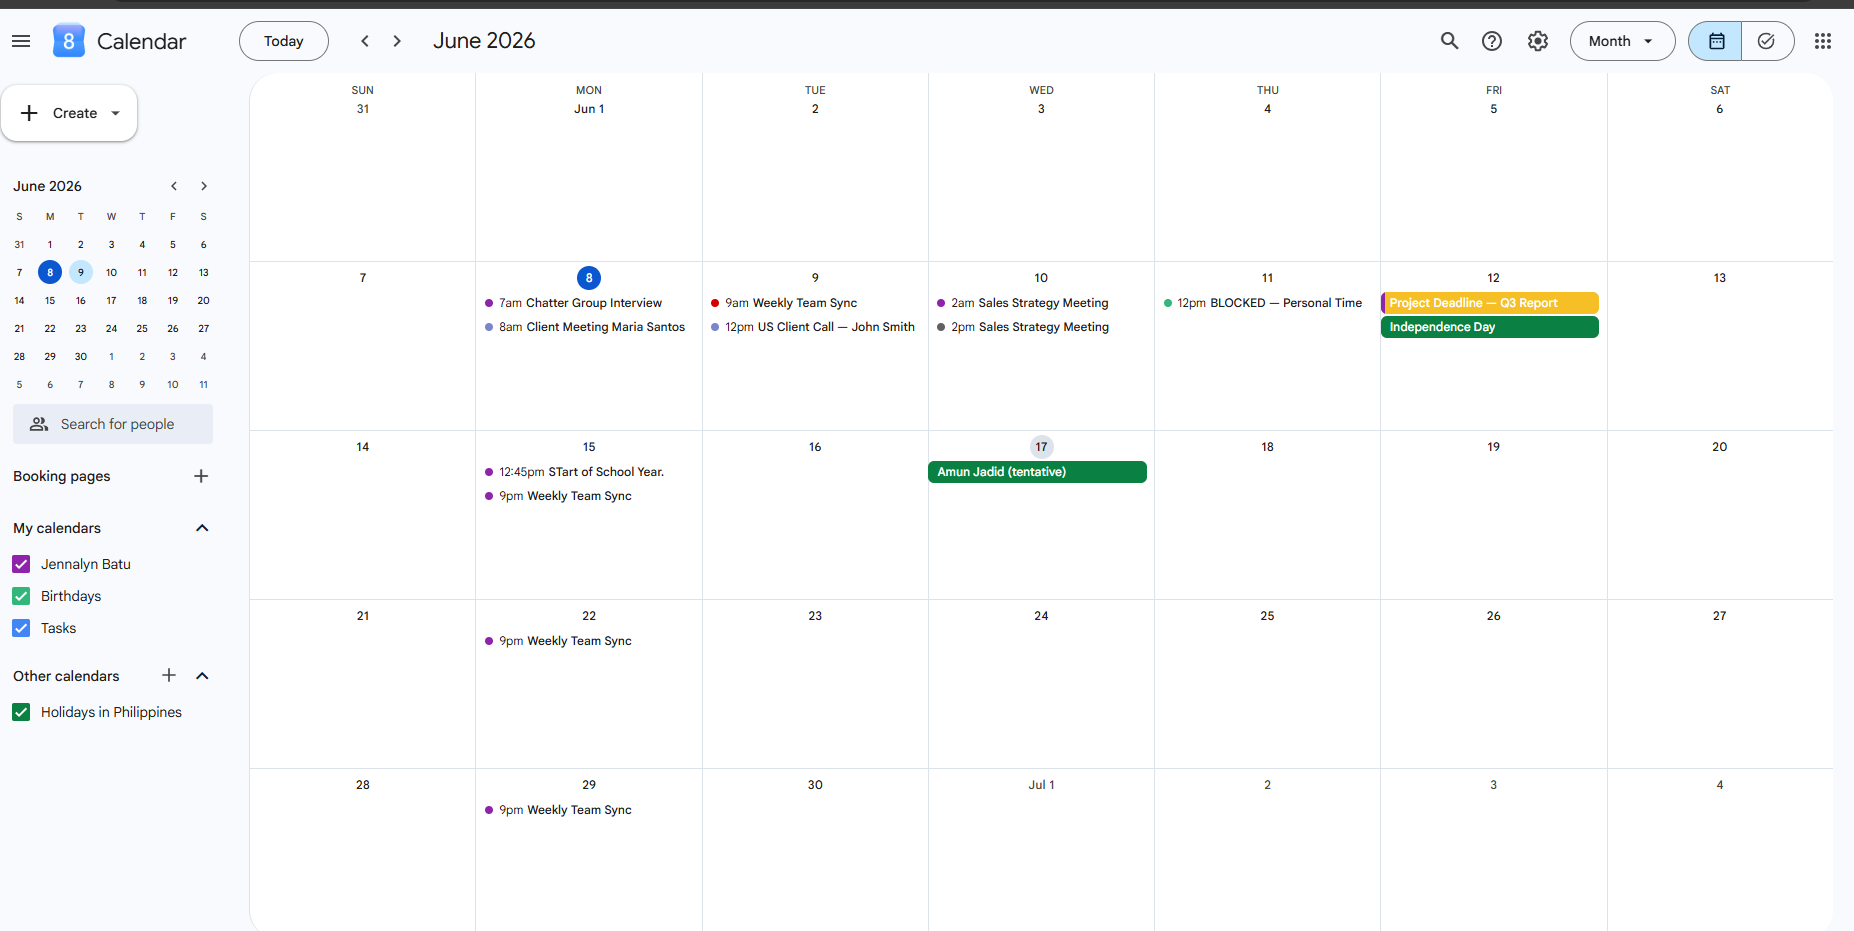Image resolution: width=1854 pixels, height=931 pixels.
Task: Select June 17 in mini calendar
Action: click(111, 300)
